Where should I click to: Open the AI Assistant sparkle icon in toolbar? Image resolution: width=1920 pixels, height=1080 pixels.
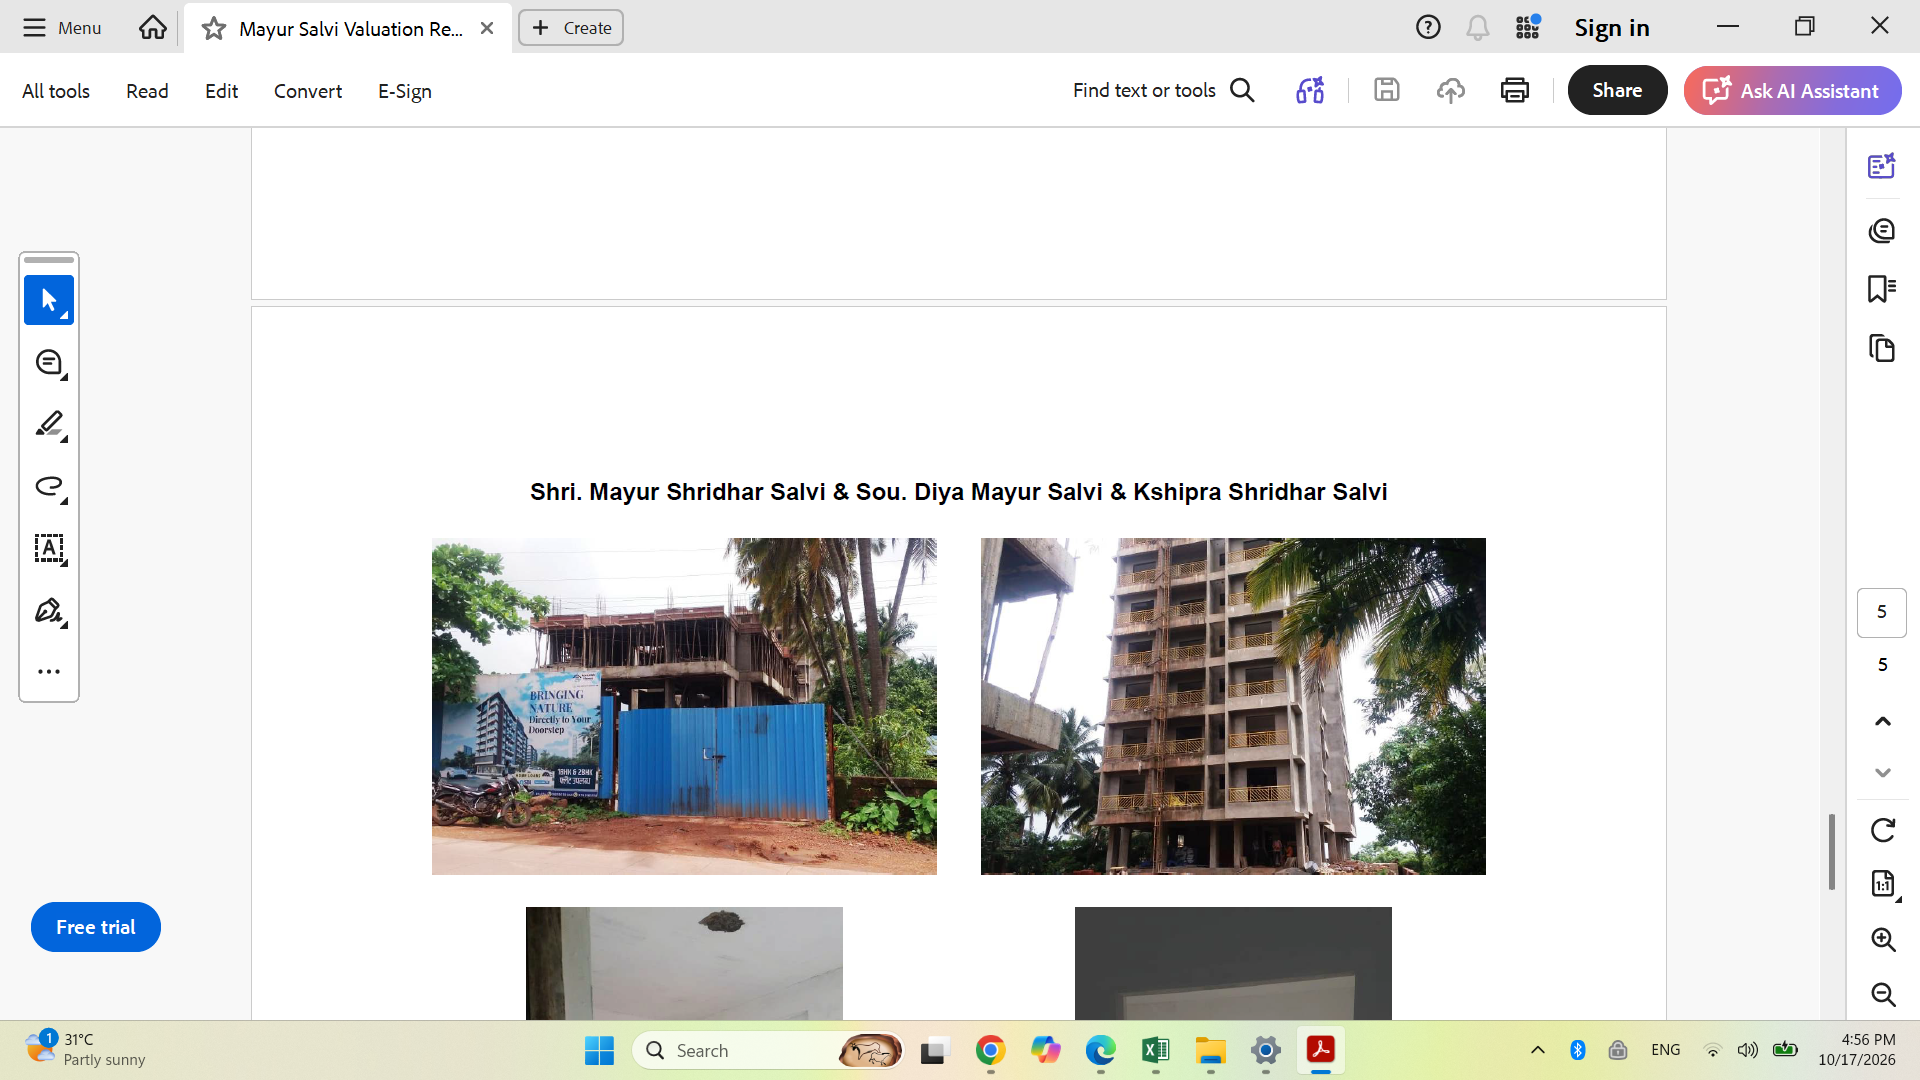coord(1310,90)
